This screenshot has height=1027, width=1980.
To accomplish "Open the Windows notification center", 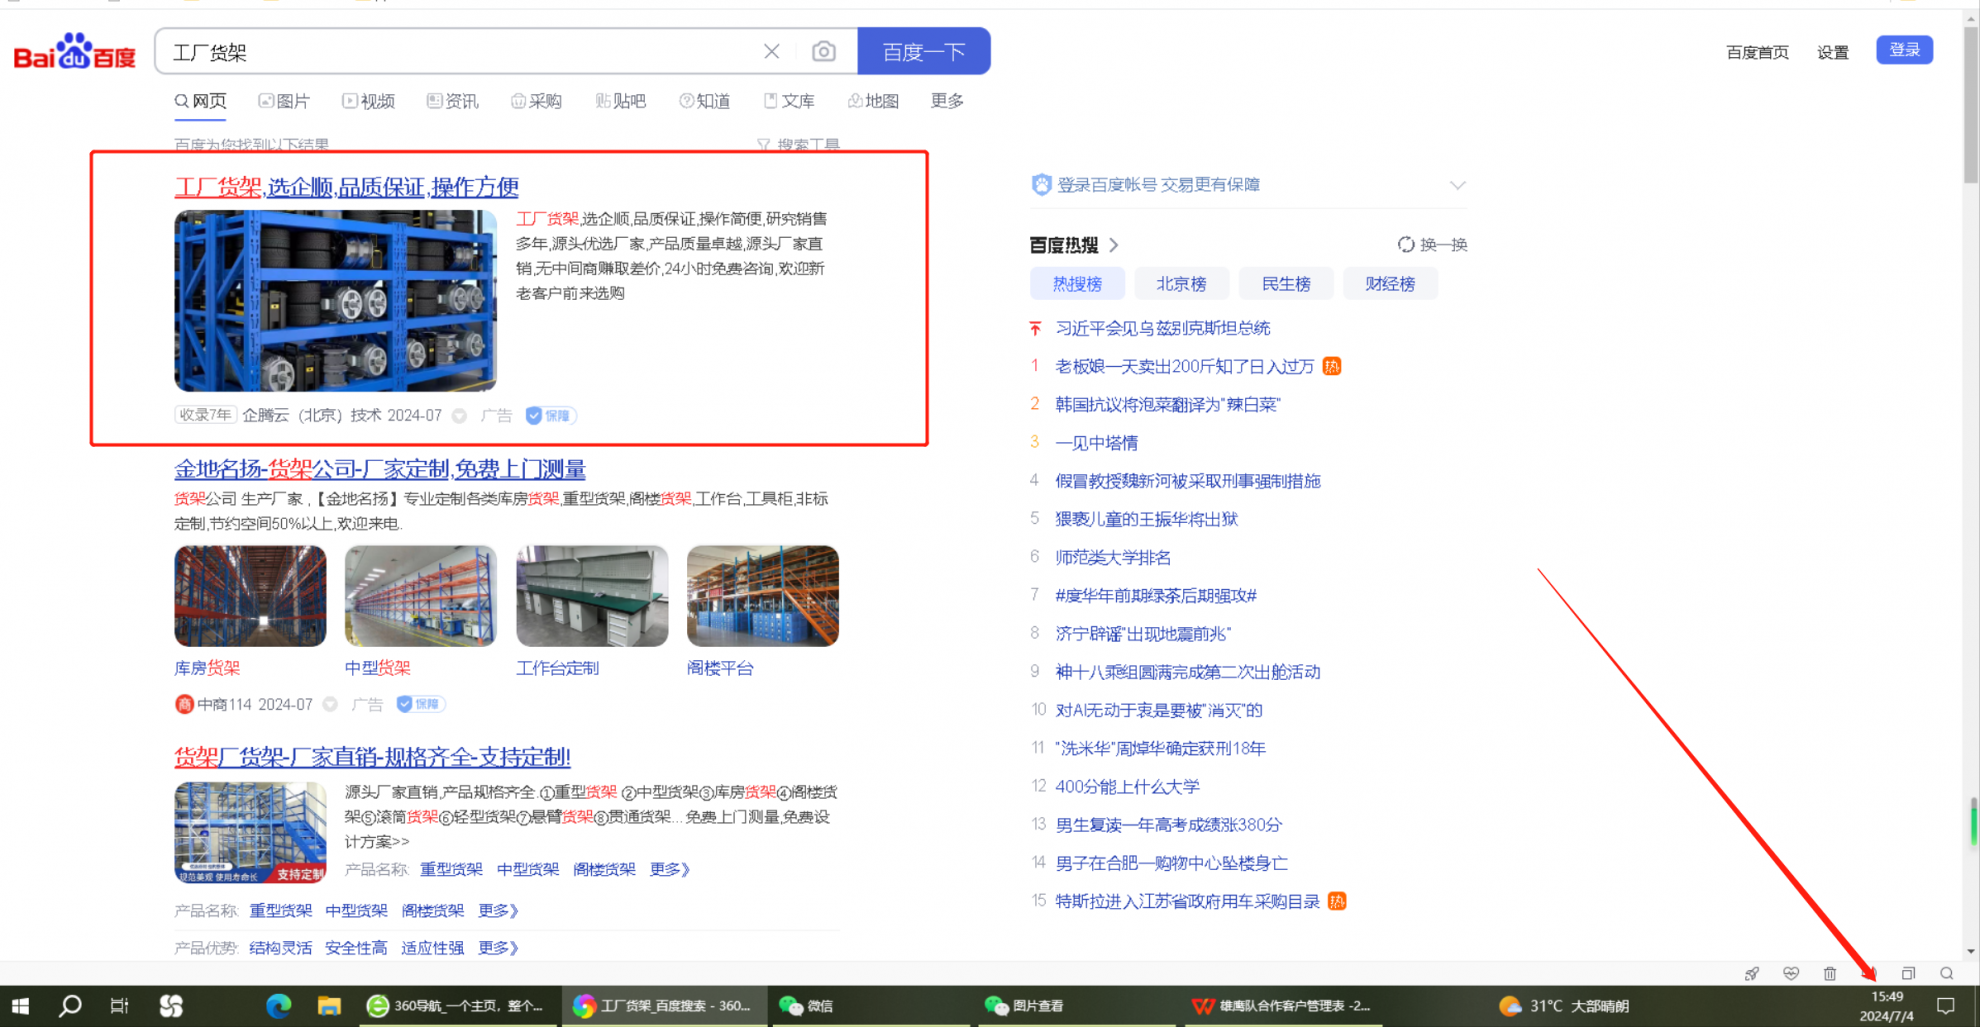I will pos(1946,1006).
